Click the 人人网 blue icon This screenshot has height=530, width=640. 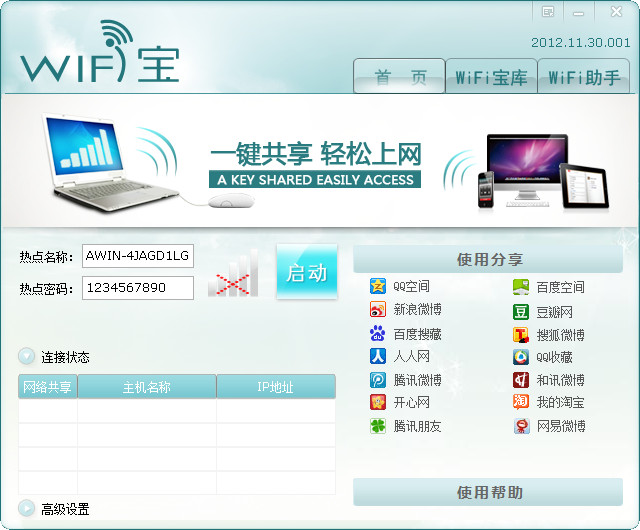pyautogui.click(x=378, y=356)
